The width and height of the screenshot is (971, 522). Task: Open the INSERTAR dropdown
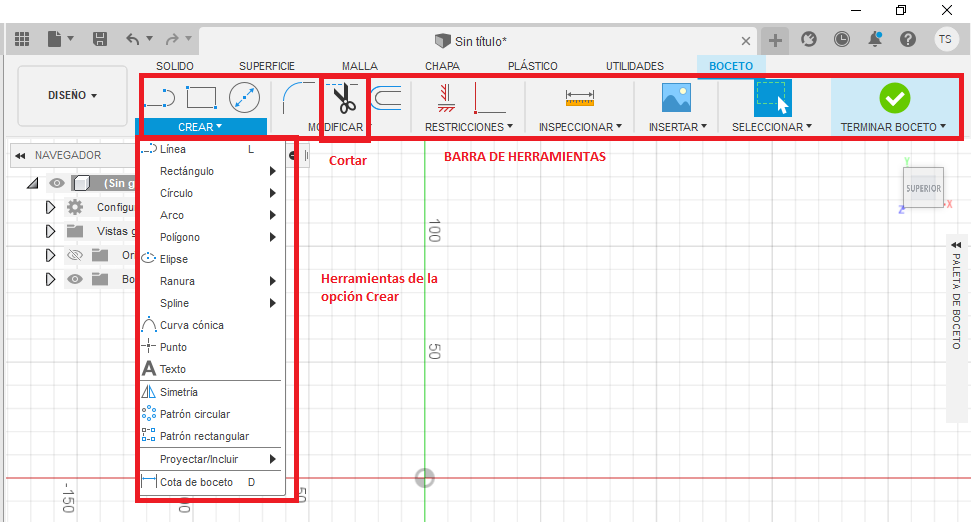[677, 127]
